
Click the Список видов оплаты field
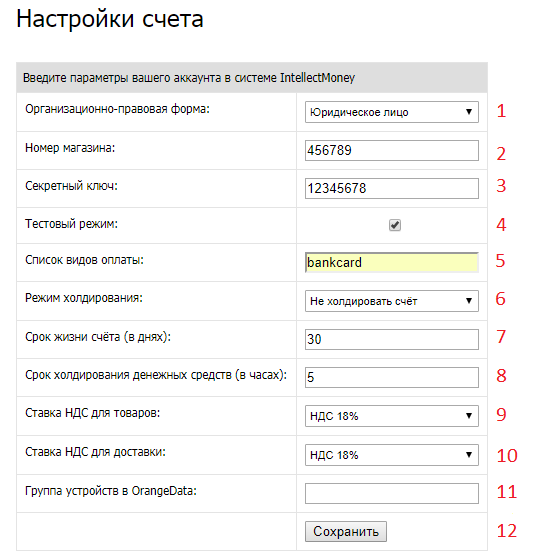pyautogui.click(x=391, y=262)
